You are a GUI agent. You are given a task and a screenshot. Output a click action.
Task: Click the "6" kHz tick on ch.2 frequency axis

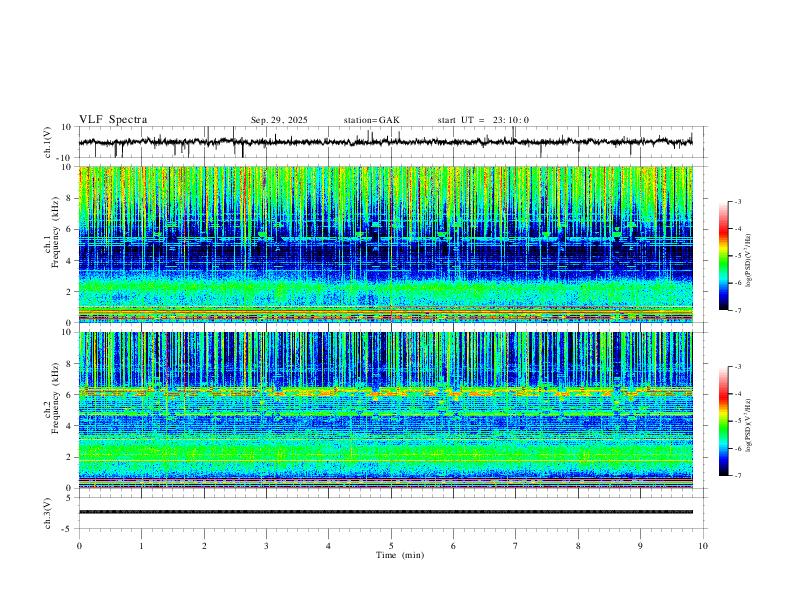pos(69,395)
